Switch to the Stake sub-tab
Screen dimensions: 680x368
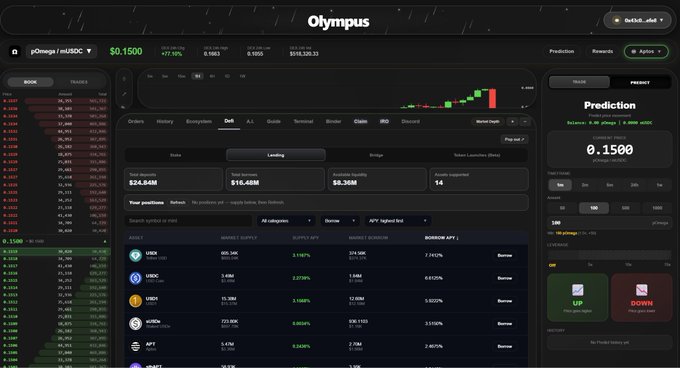[x=176, y=155]
